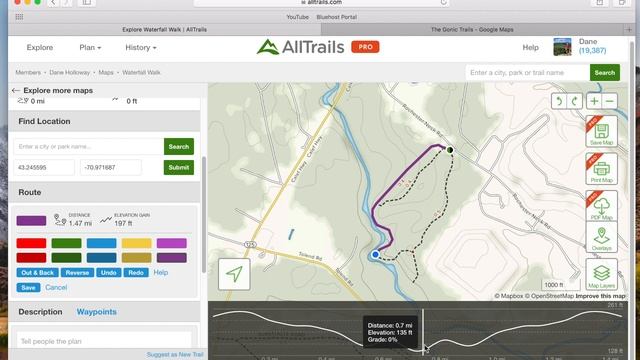
Task: Switch to Explore Waterfall Walk tab
Action: (164, 29)
